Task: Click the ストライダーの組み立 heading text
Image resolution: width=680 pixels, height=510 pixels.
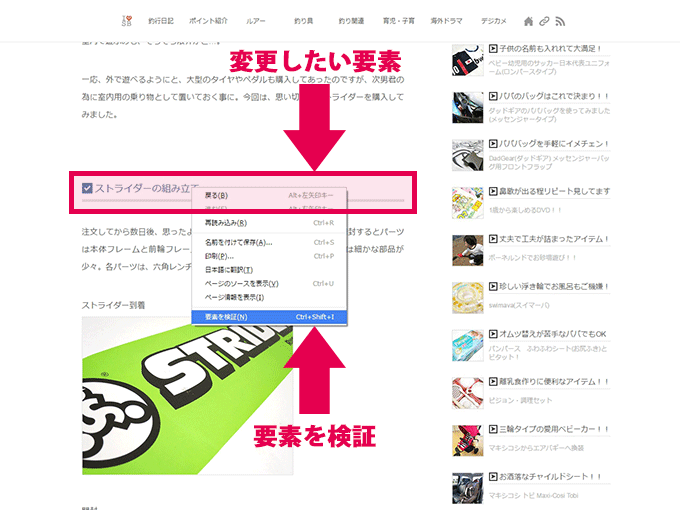Action: tap(146, 188)
